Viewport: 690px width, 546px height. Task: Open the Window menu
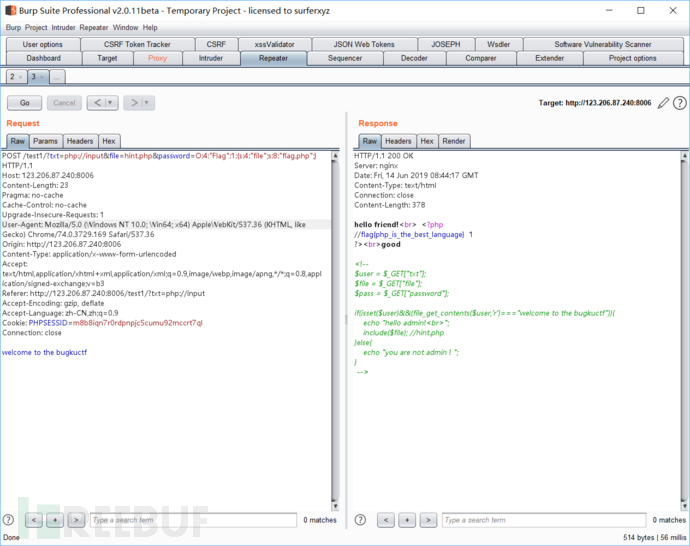coord(125,27)
